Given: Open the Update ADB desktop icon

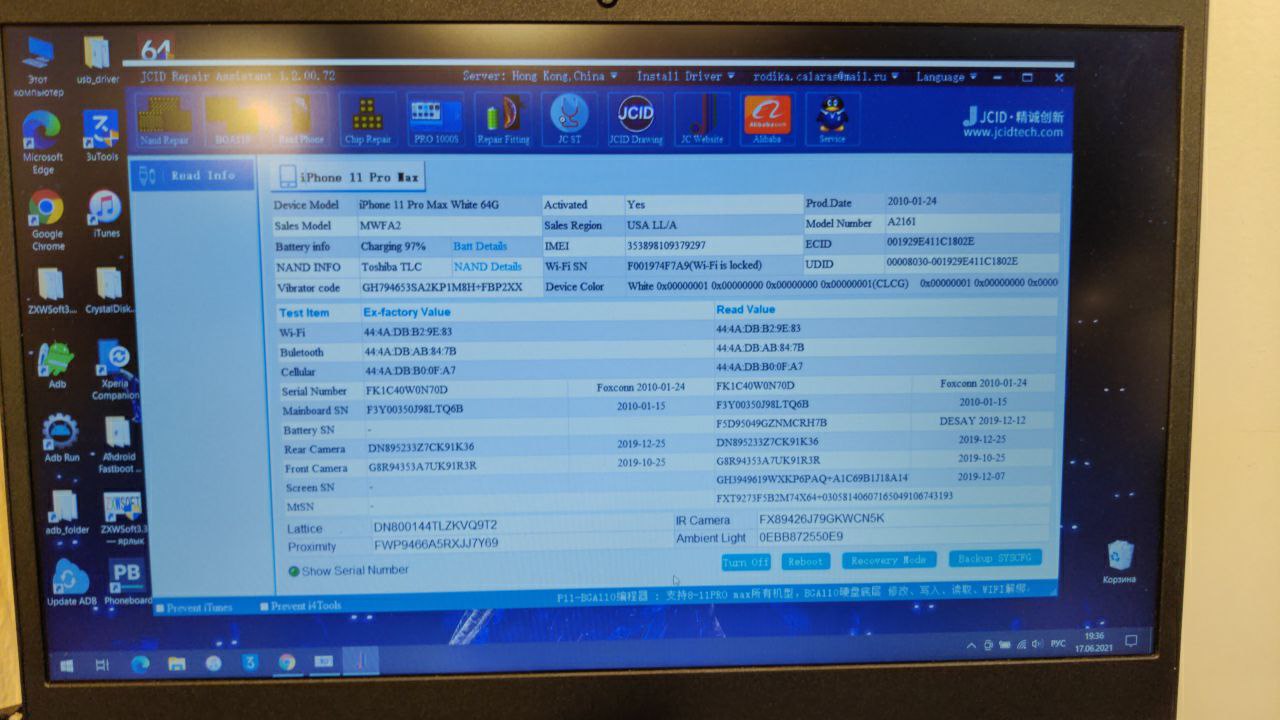Looking at the screenshot, I should click(71, 582).
